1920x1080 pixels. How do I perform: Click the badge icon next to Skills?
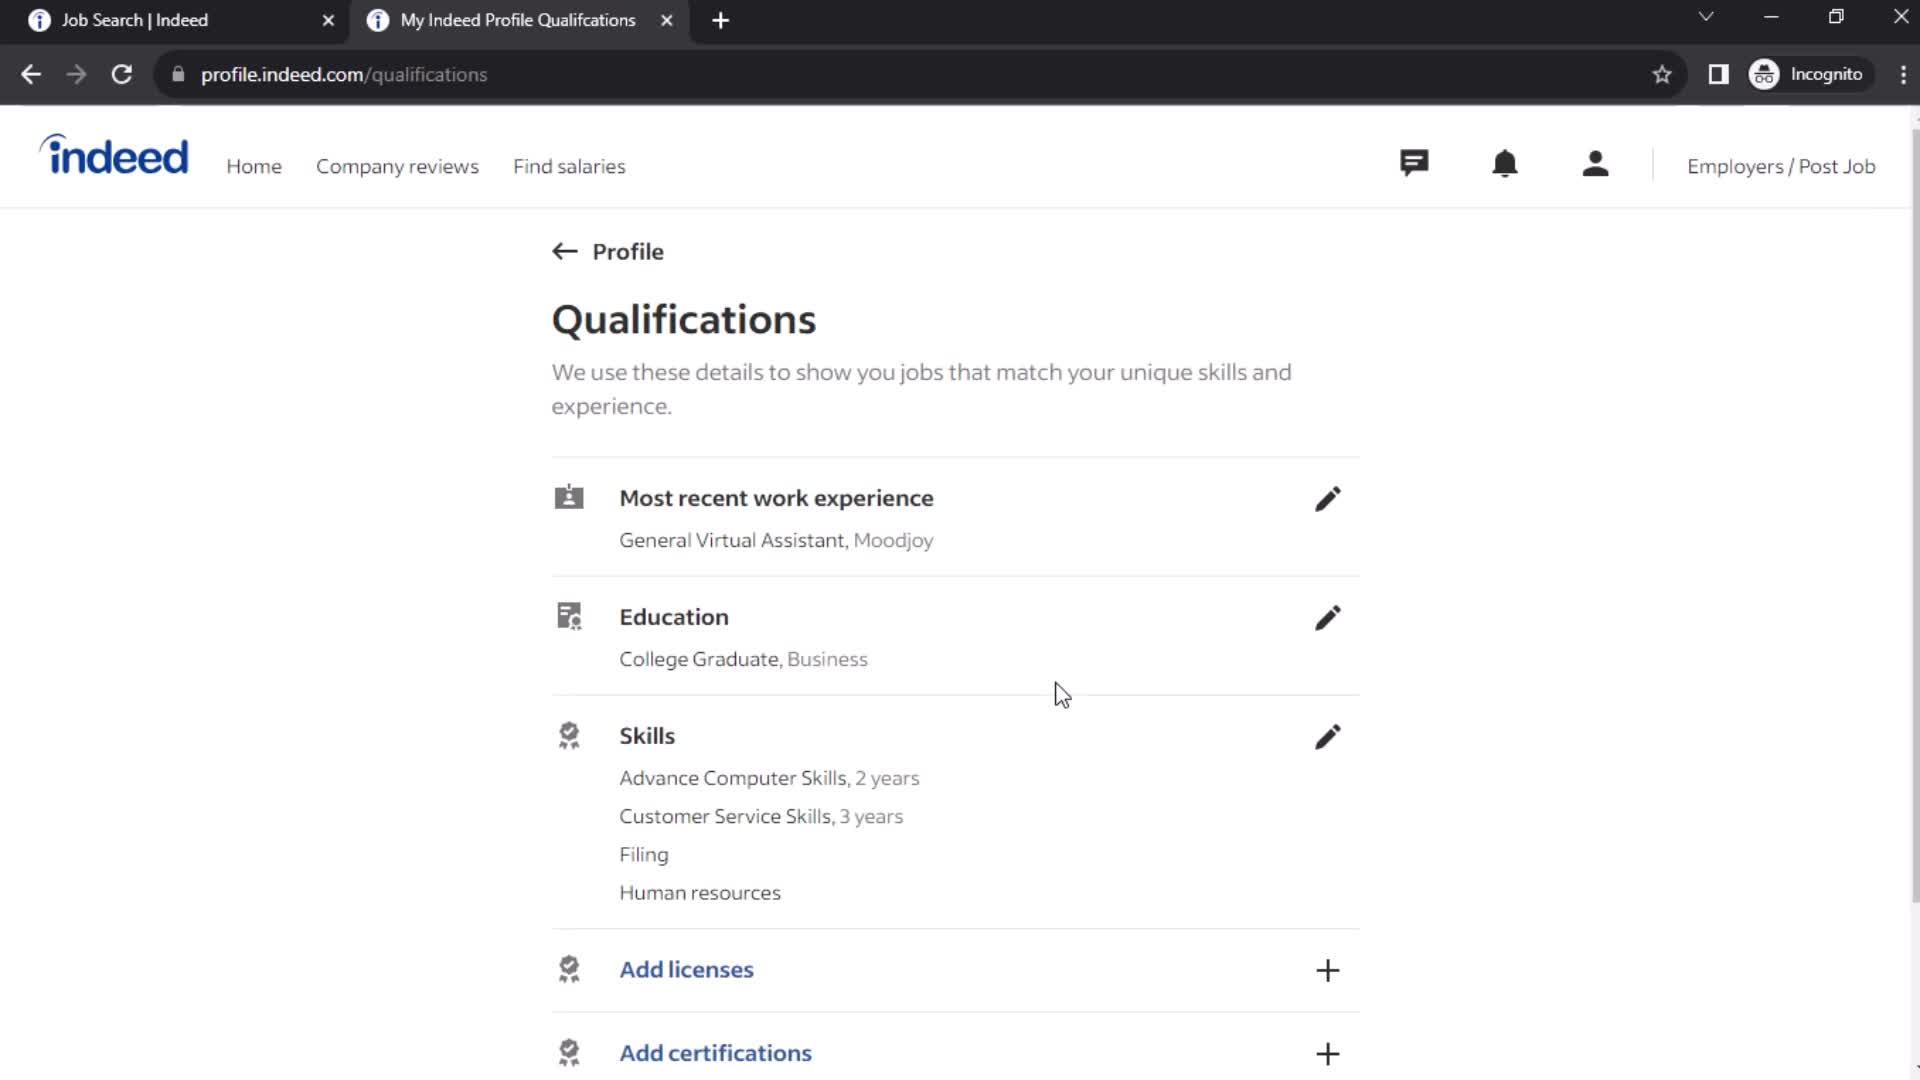568,736
